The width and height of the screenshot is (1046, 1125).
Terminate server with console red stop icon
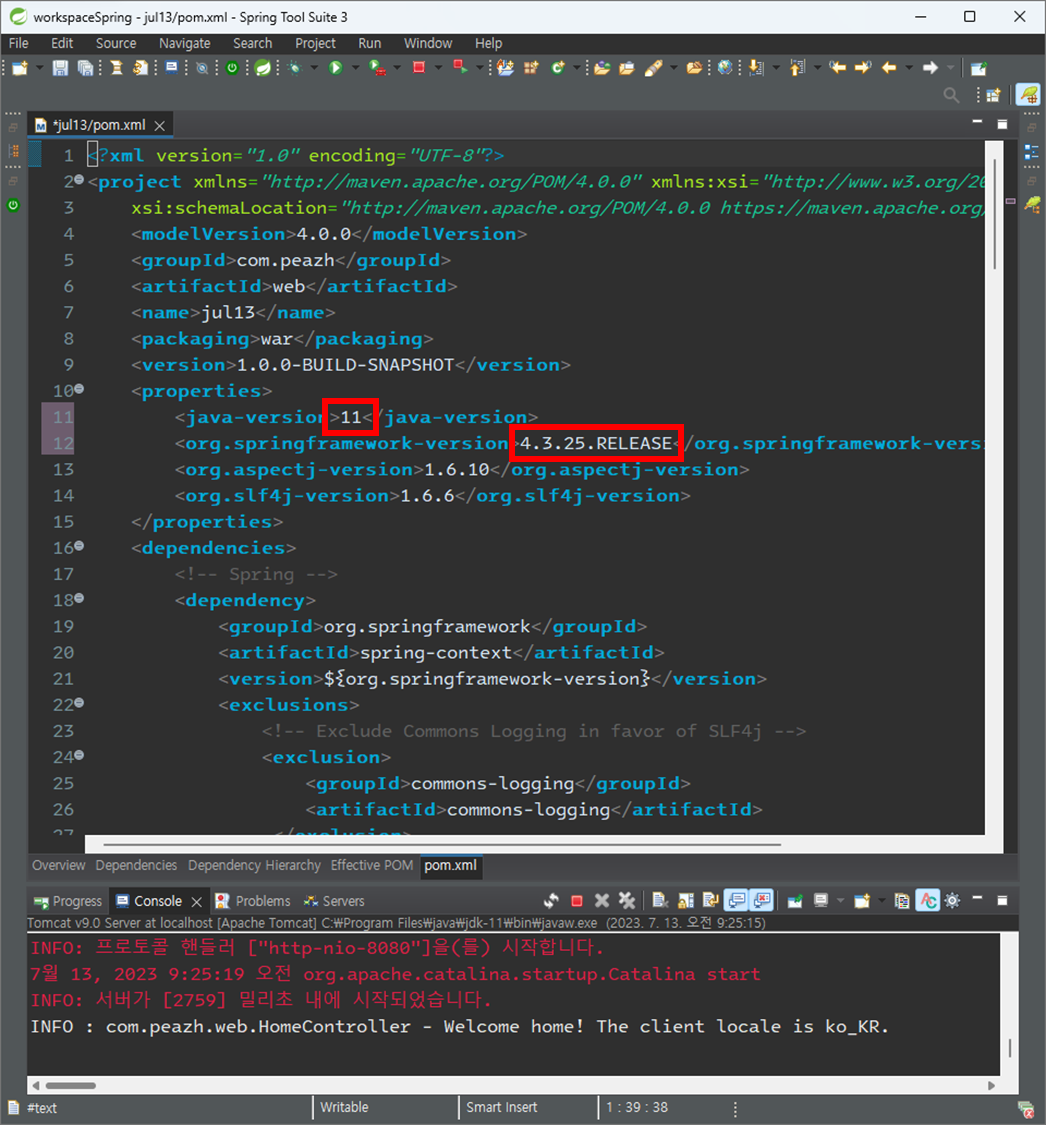(577, 901)
